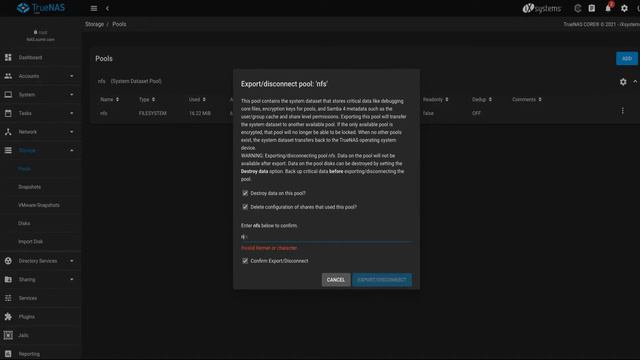This screenshot has width=640, height=360.
Task: Sort by the Used column
Action: 197,100
